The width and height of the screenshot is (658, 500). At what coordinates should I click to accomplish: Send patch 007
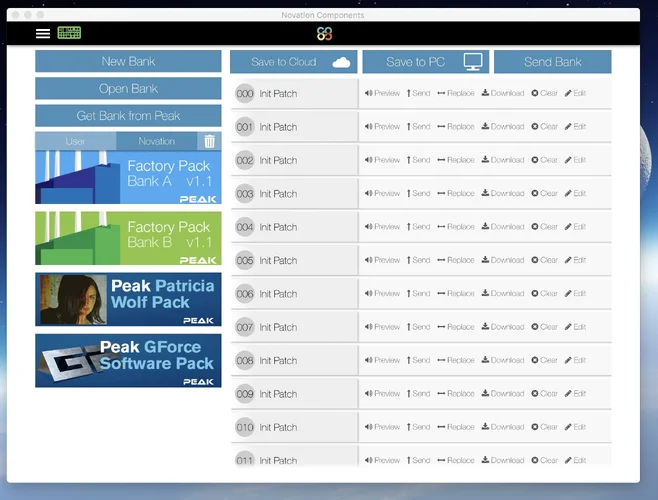418,327
